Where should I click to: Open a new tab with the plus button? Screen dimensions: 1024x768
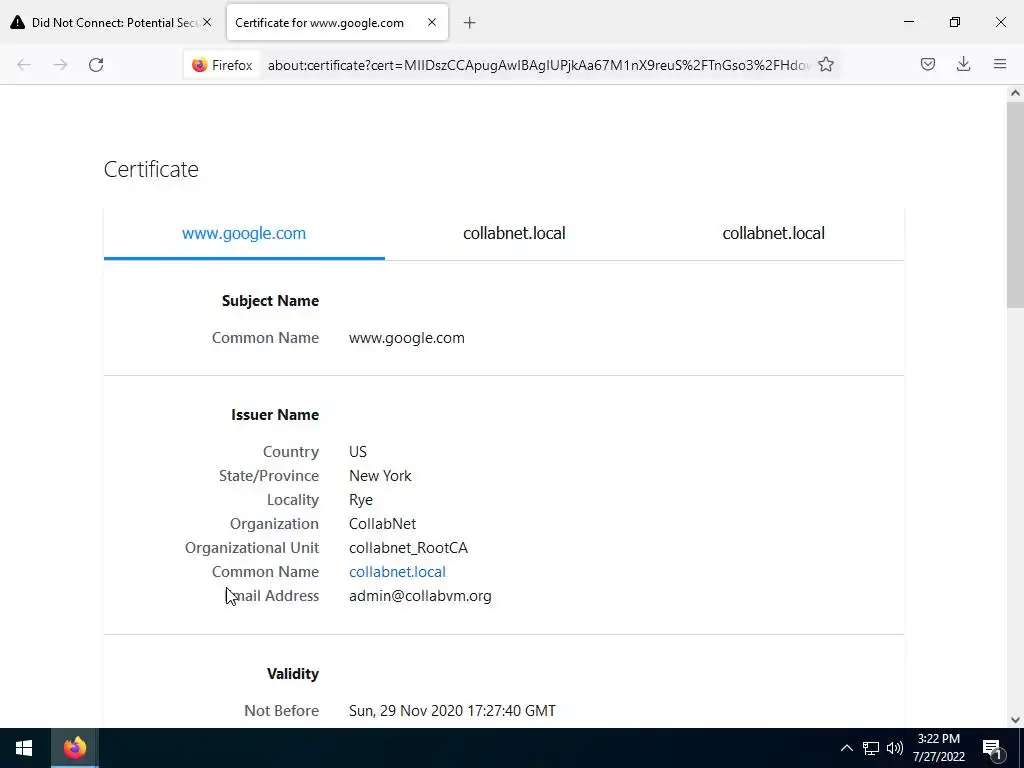click(470, 23)
